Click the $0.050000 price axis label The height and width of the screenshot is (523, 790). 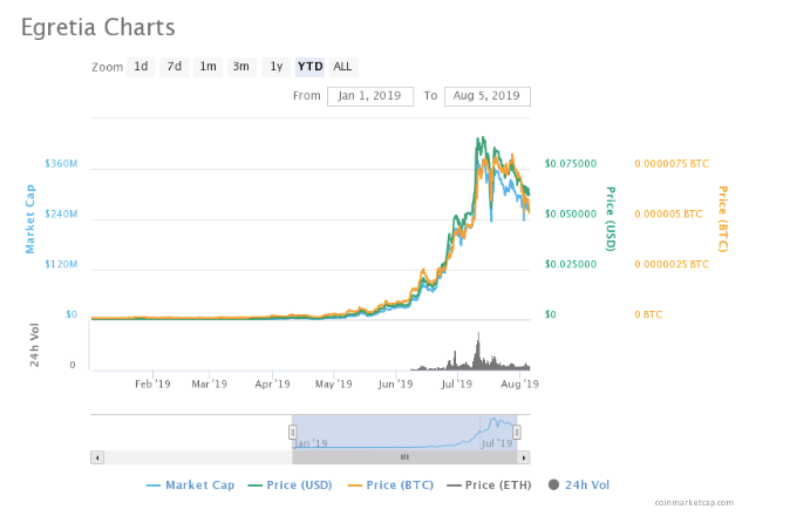pyautogui.click(x=570, y=214)
